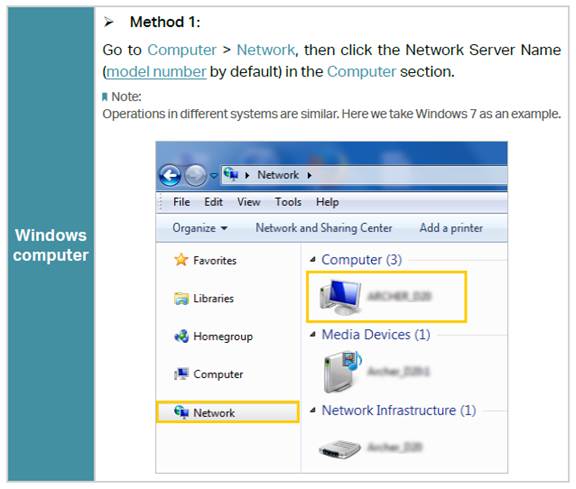Open the File menu
The image size is (576, 489).
pyautogui.click(x=181, y=202)
